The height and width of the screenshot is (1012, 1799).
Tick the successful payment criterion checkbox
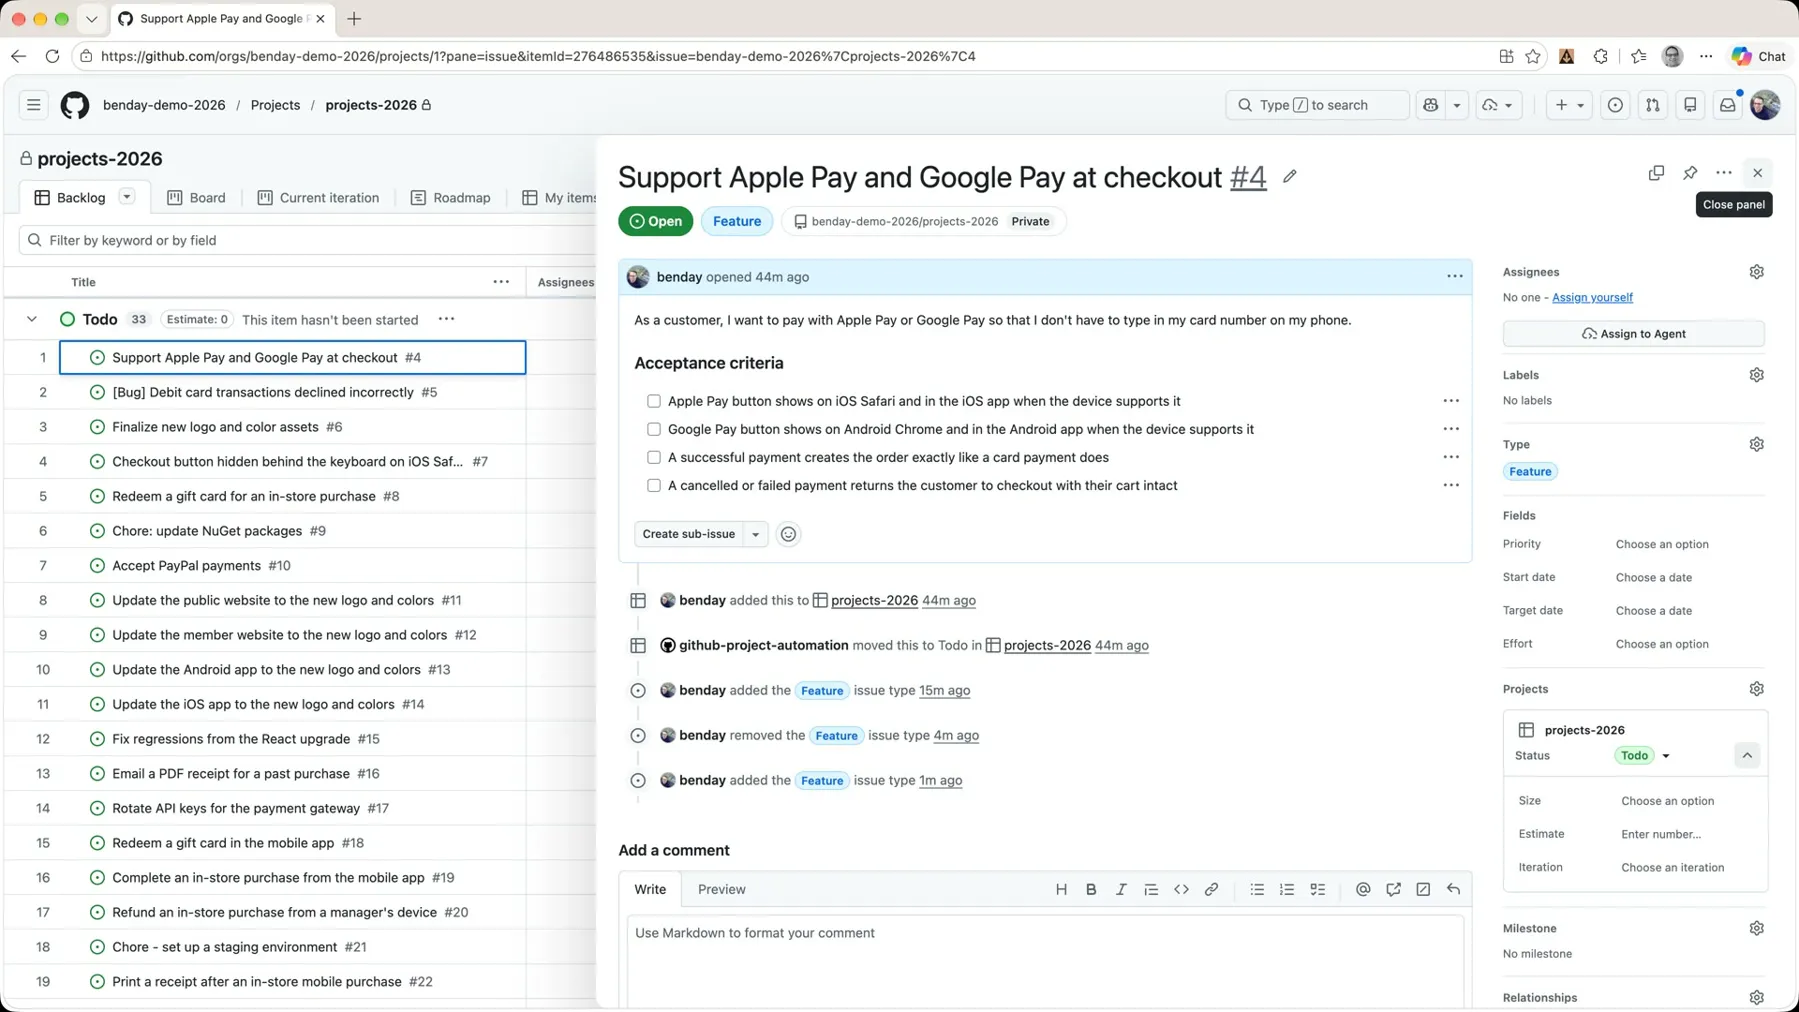tap(654, 457)
